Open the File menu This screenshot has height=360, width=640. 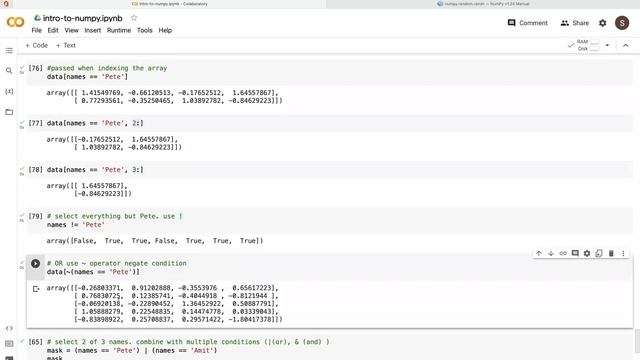(x=36, y=30)
